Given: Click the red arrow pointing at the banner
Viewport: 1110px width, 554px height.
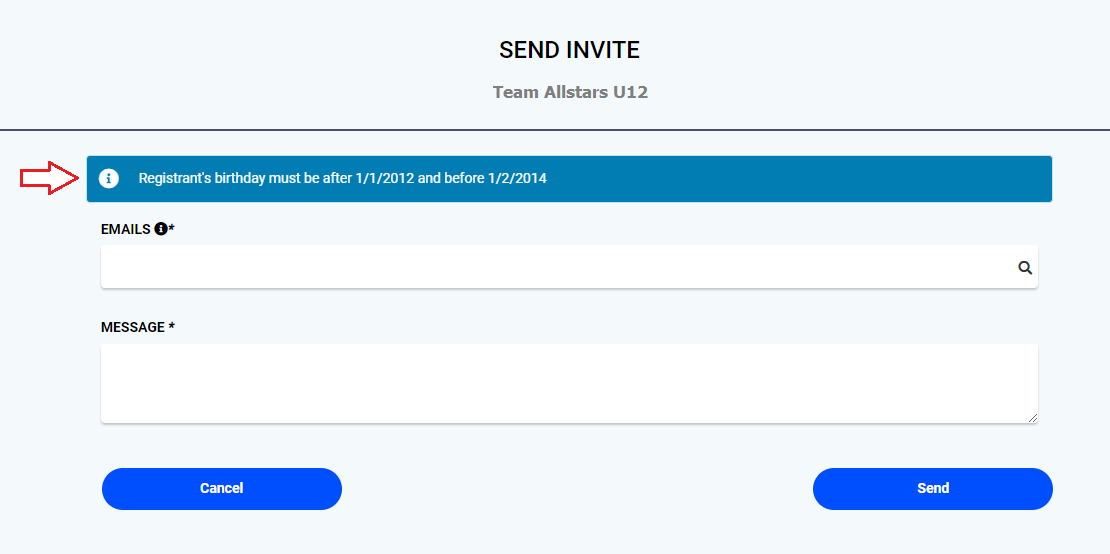Looking at the screenshot, I should [49, 178].
